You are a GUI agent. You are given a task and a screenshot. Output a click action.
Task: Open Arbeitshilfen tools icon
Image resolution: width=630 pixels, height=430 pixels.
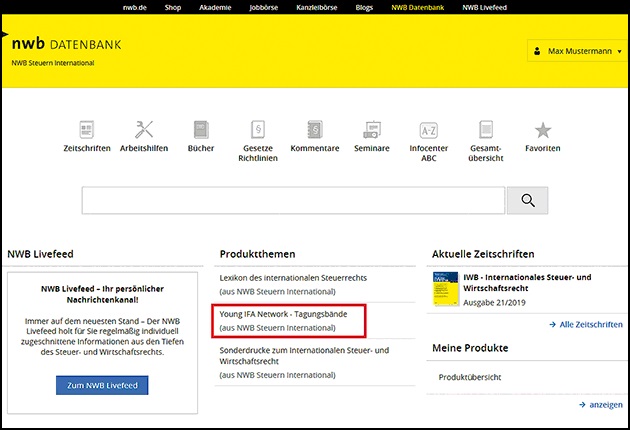click(143, 130)
